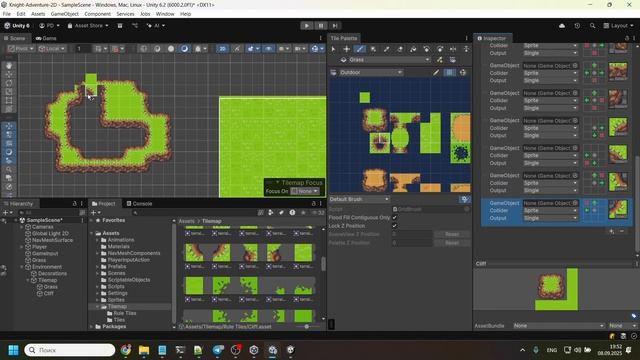The height and width of the screenshot is (360, 640).
Task: Open the File menu
Action: click(7, 14)
